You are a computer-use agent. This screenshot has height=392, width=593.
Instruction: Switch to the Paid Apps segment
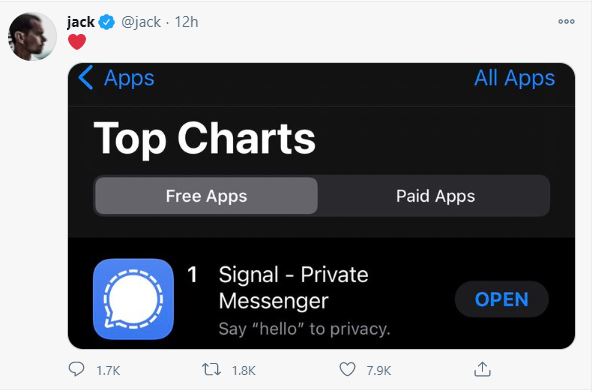[x=435, y=196]
